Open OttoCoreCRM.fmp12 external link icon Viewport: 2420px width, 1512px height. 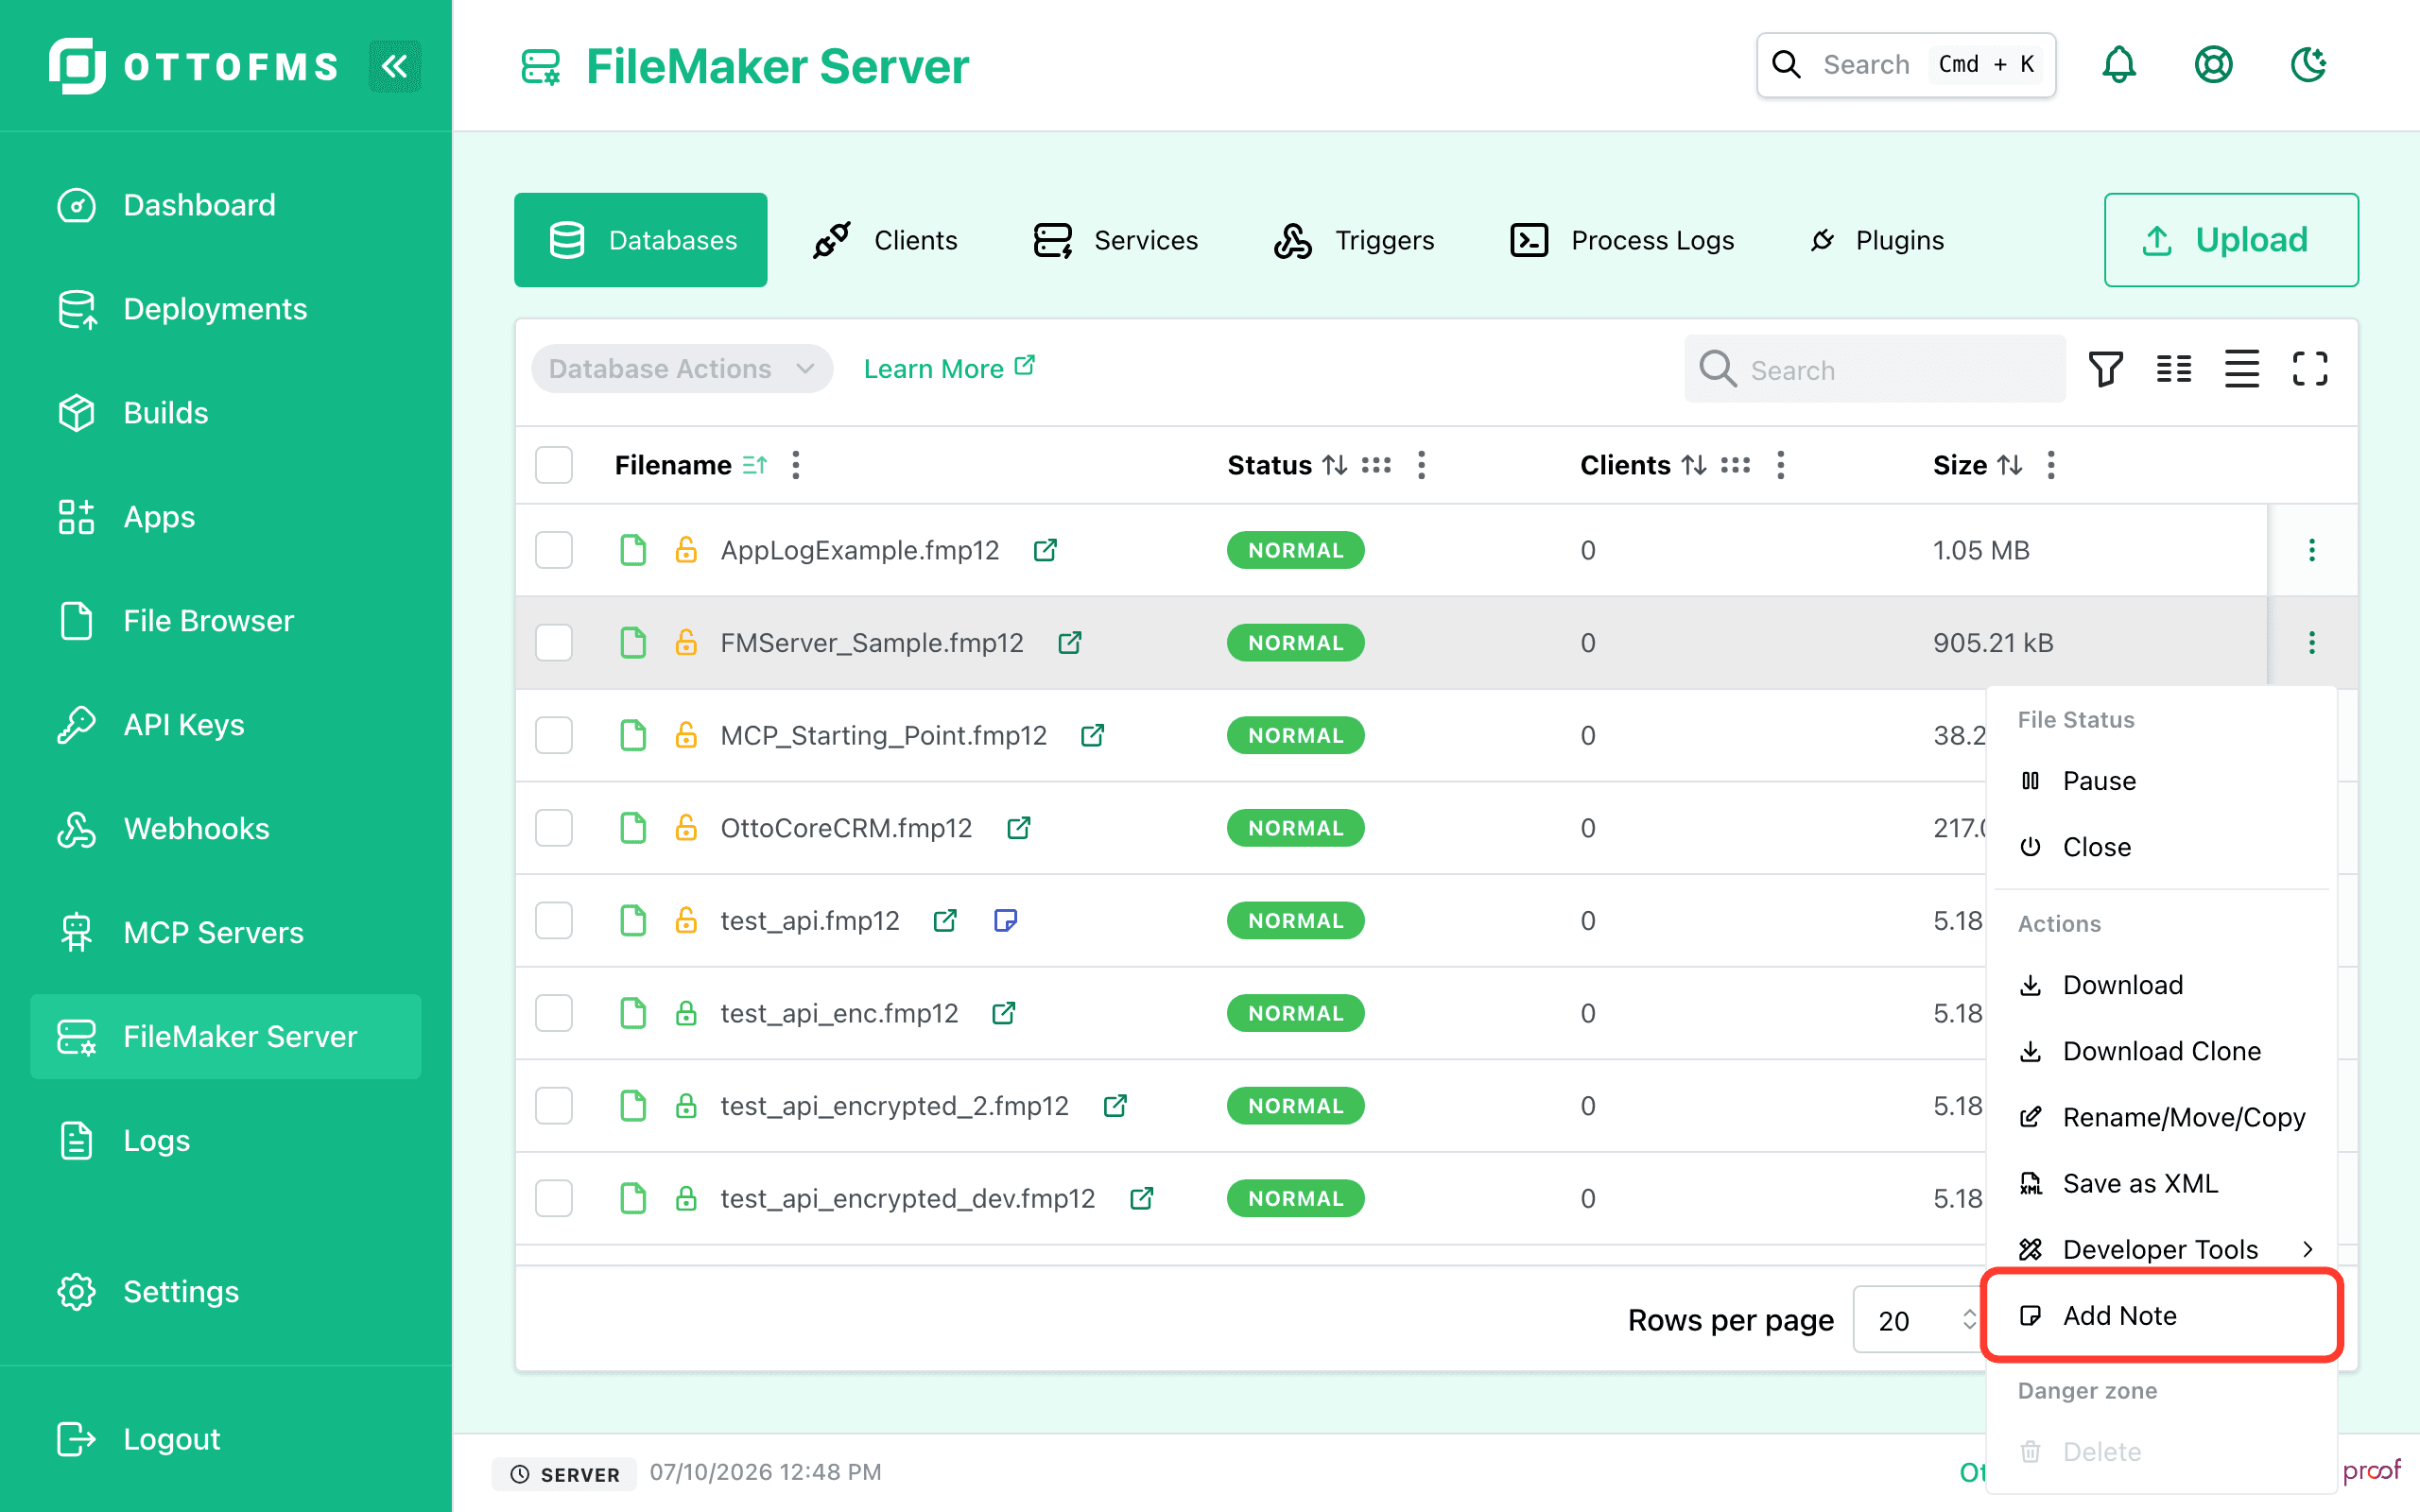1018,828
